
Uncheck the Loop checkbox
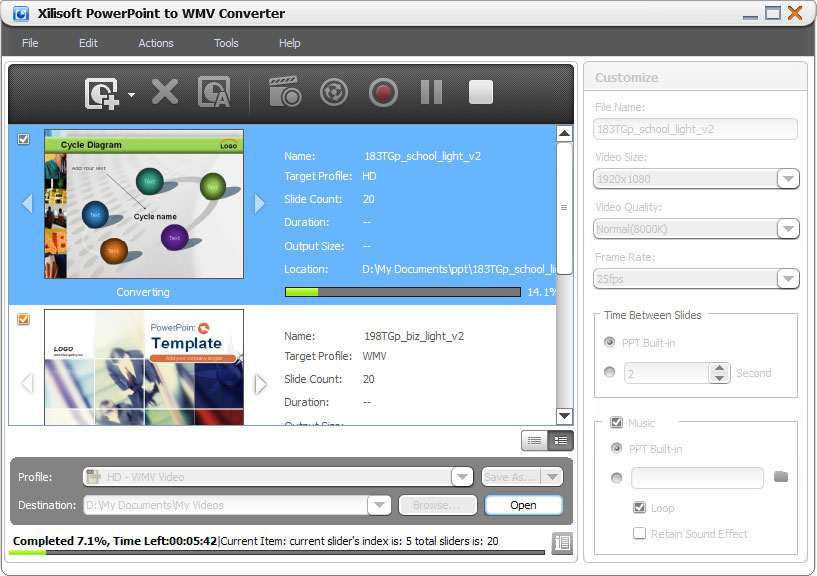click(x=639, y=507)
